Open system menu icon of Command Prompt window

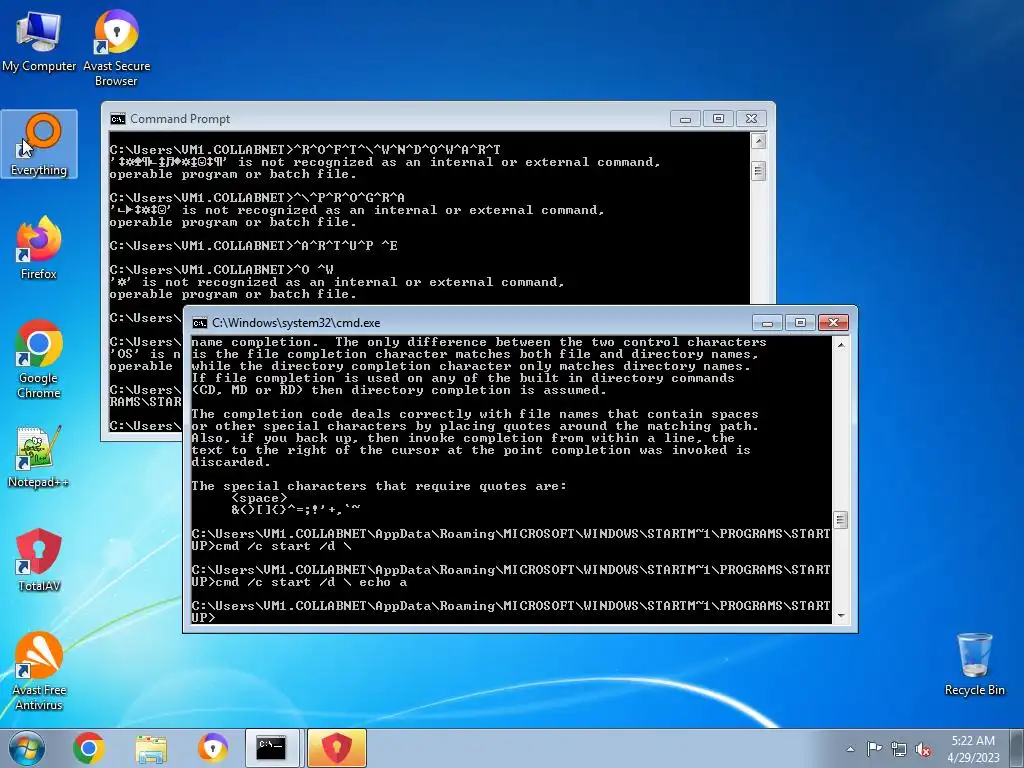pyautogui.click(x=118, y=119)
